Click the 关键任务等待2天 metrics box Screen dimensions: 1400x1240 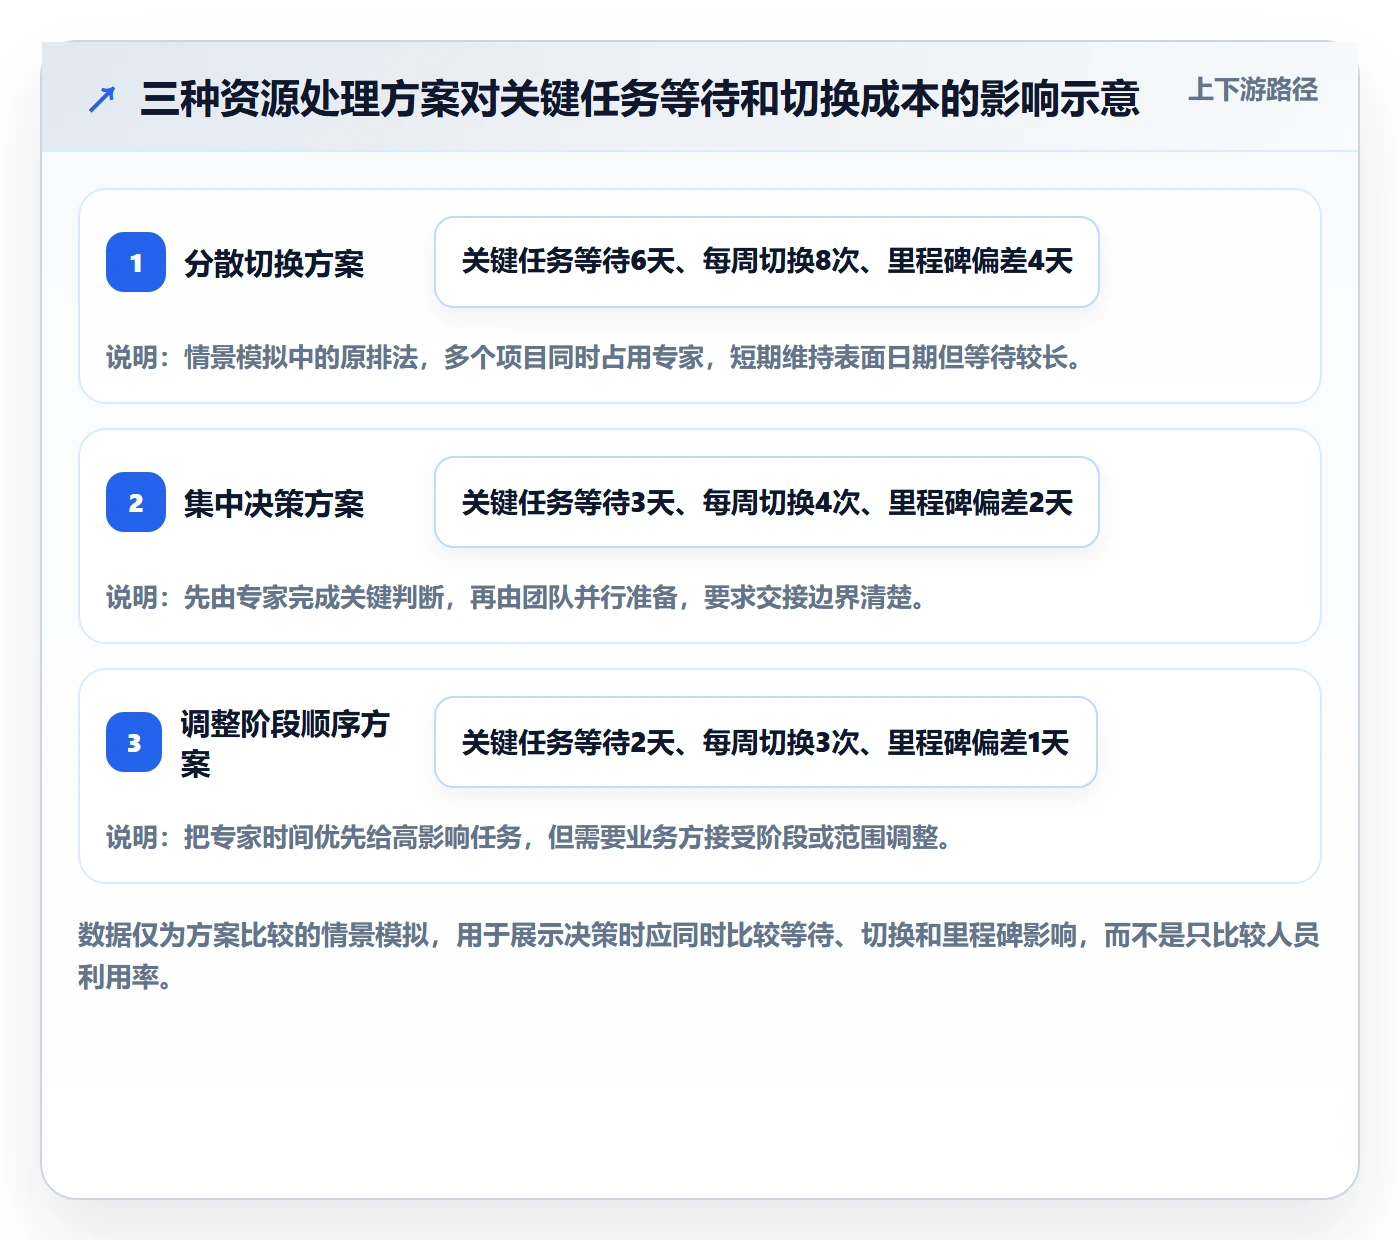tap(766, 742)
